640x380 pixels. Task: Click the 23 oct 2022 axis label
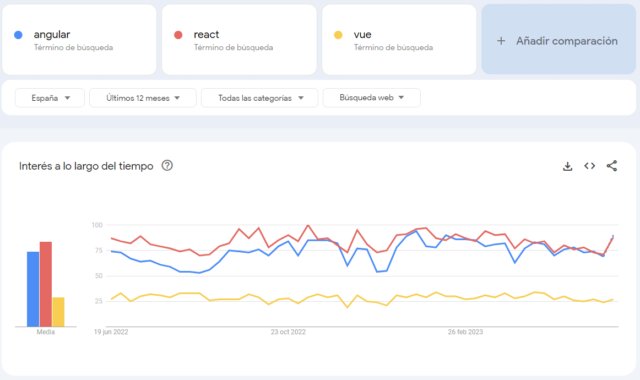coord(288,332)
